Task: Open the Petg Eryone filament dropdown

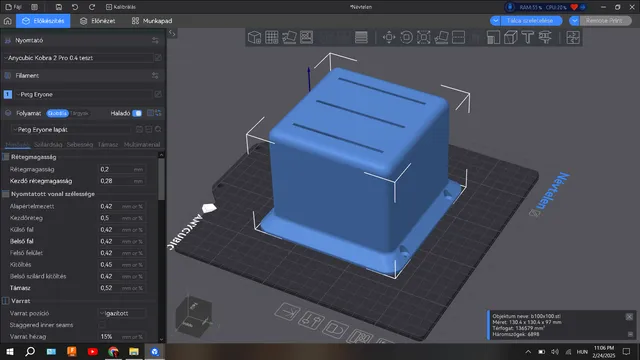Action: pyautogui.click(x=84, y=94)
